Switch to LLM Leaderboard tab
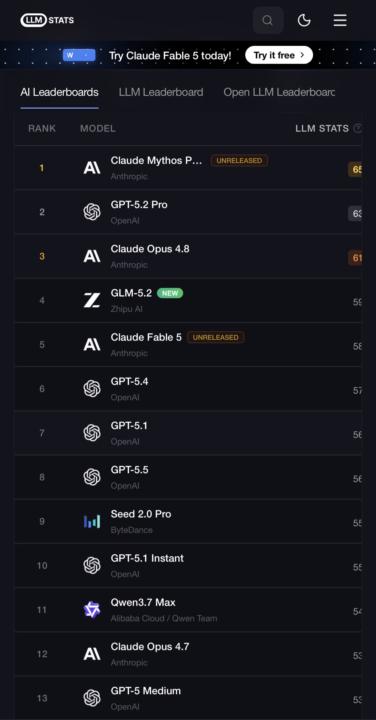Viewport: 376px width, 720px height. 161,92
